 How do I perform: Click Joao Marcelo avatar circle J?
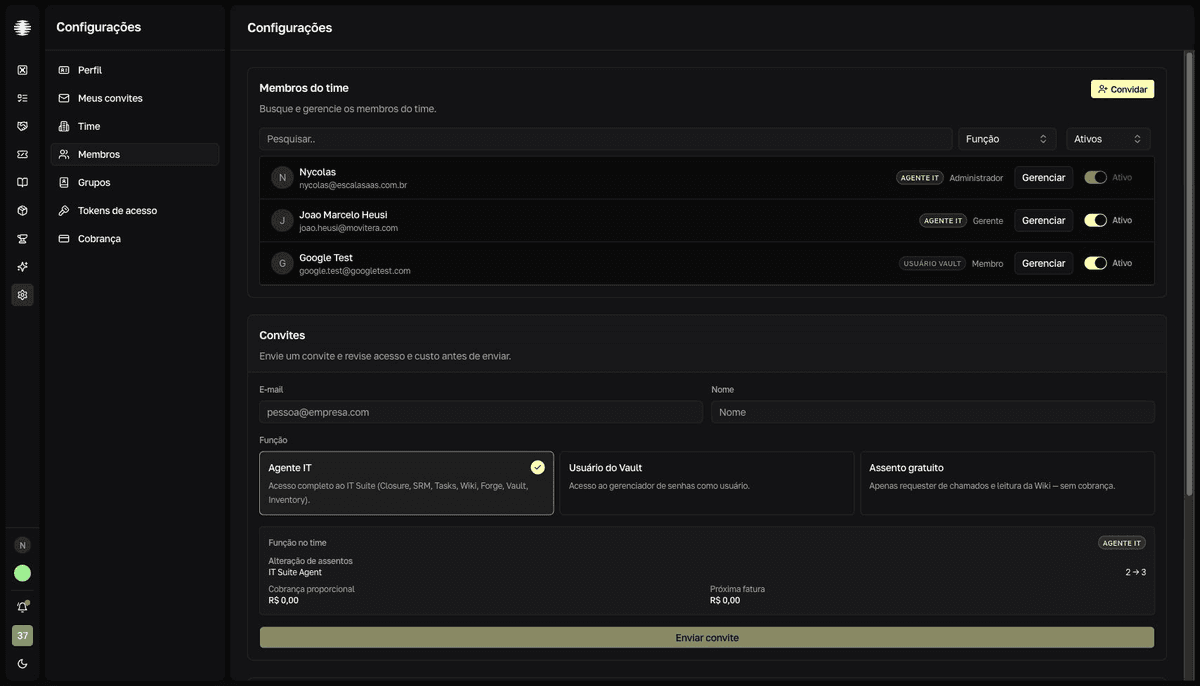[282, 221]
